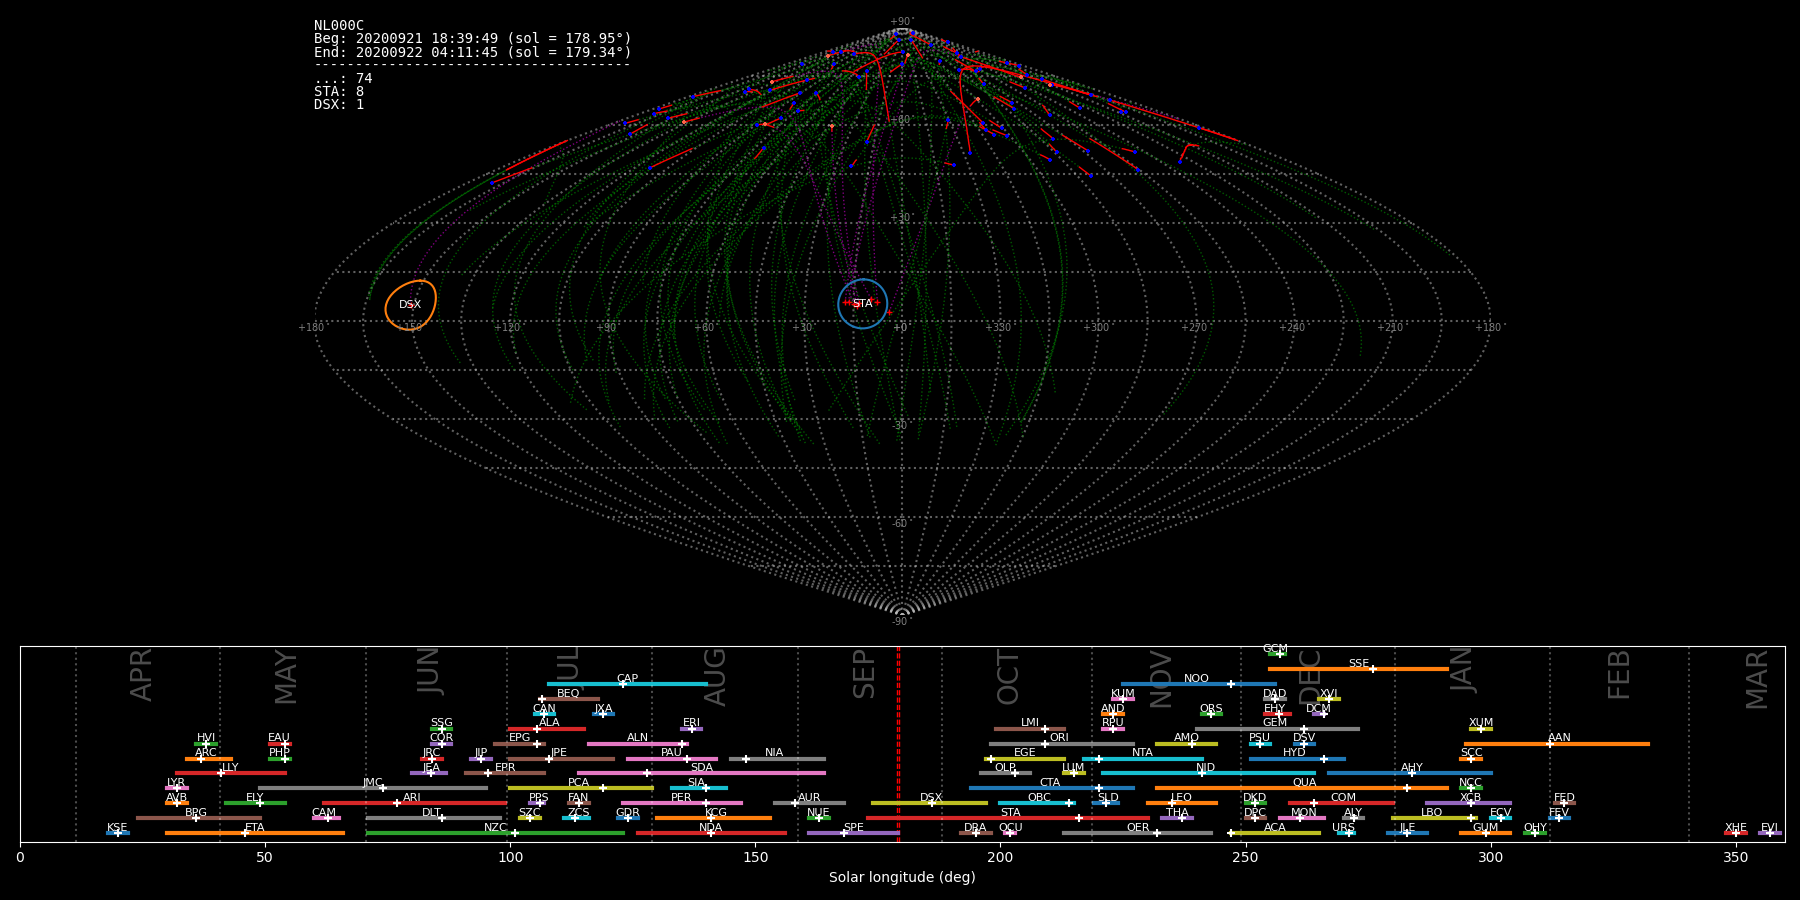This screenshot has width=1800, height=900.
Task: Select the CAP shower label
Action: [x=627, y=679]
